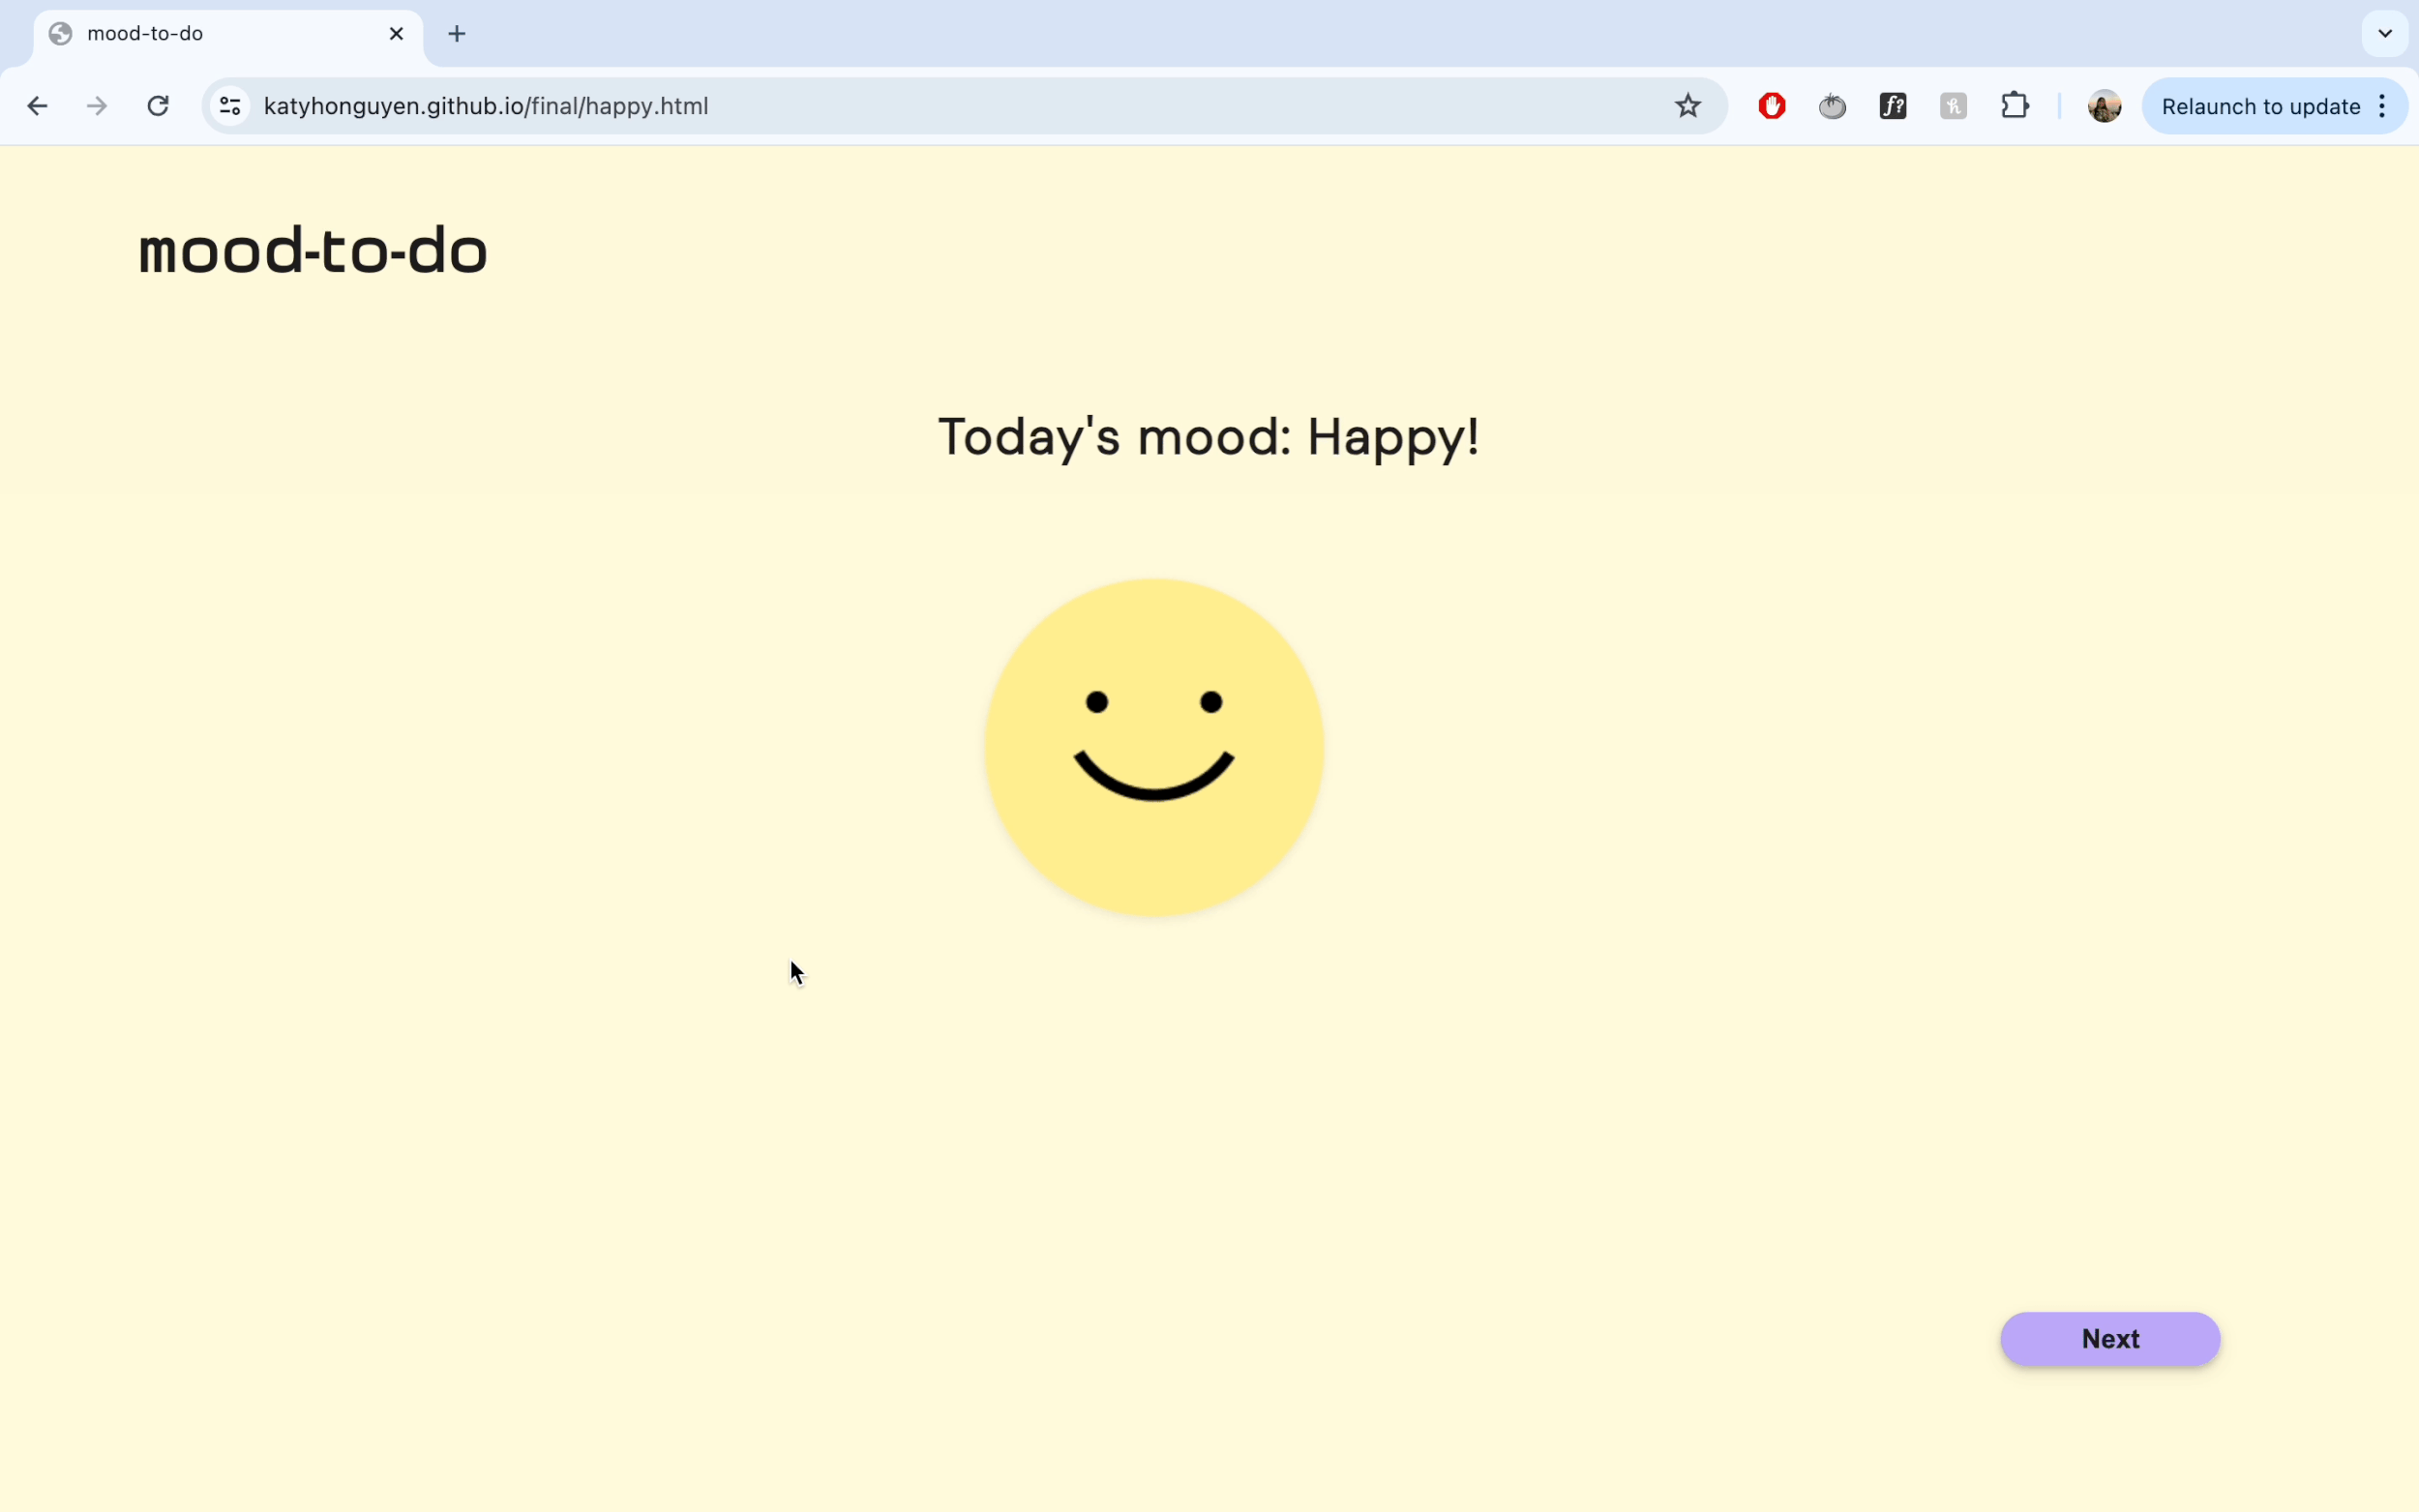The width and height of the screenshot is (2419, 1512).
Task: Open Chrome three-dot menu
Action: coord(2382,106)
